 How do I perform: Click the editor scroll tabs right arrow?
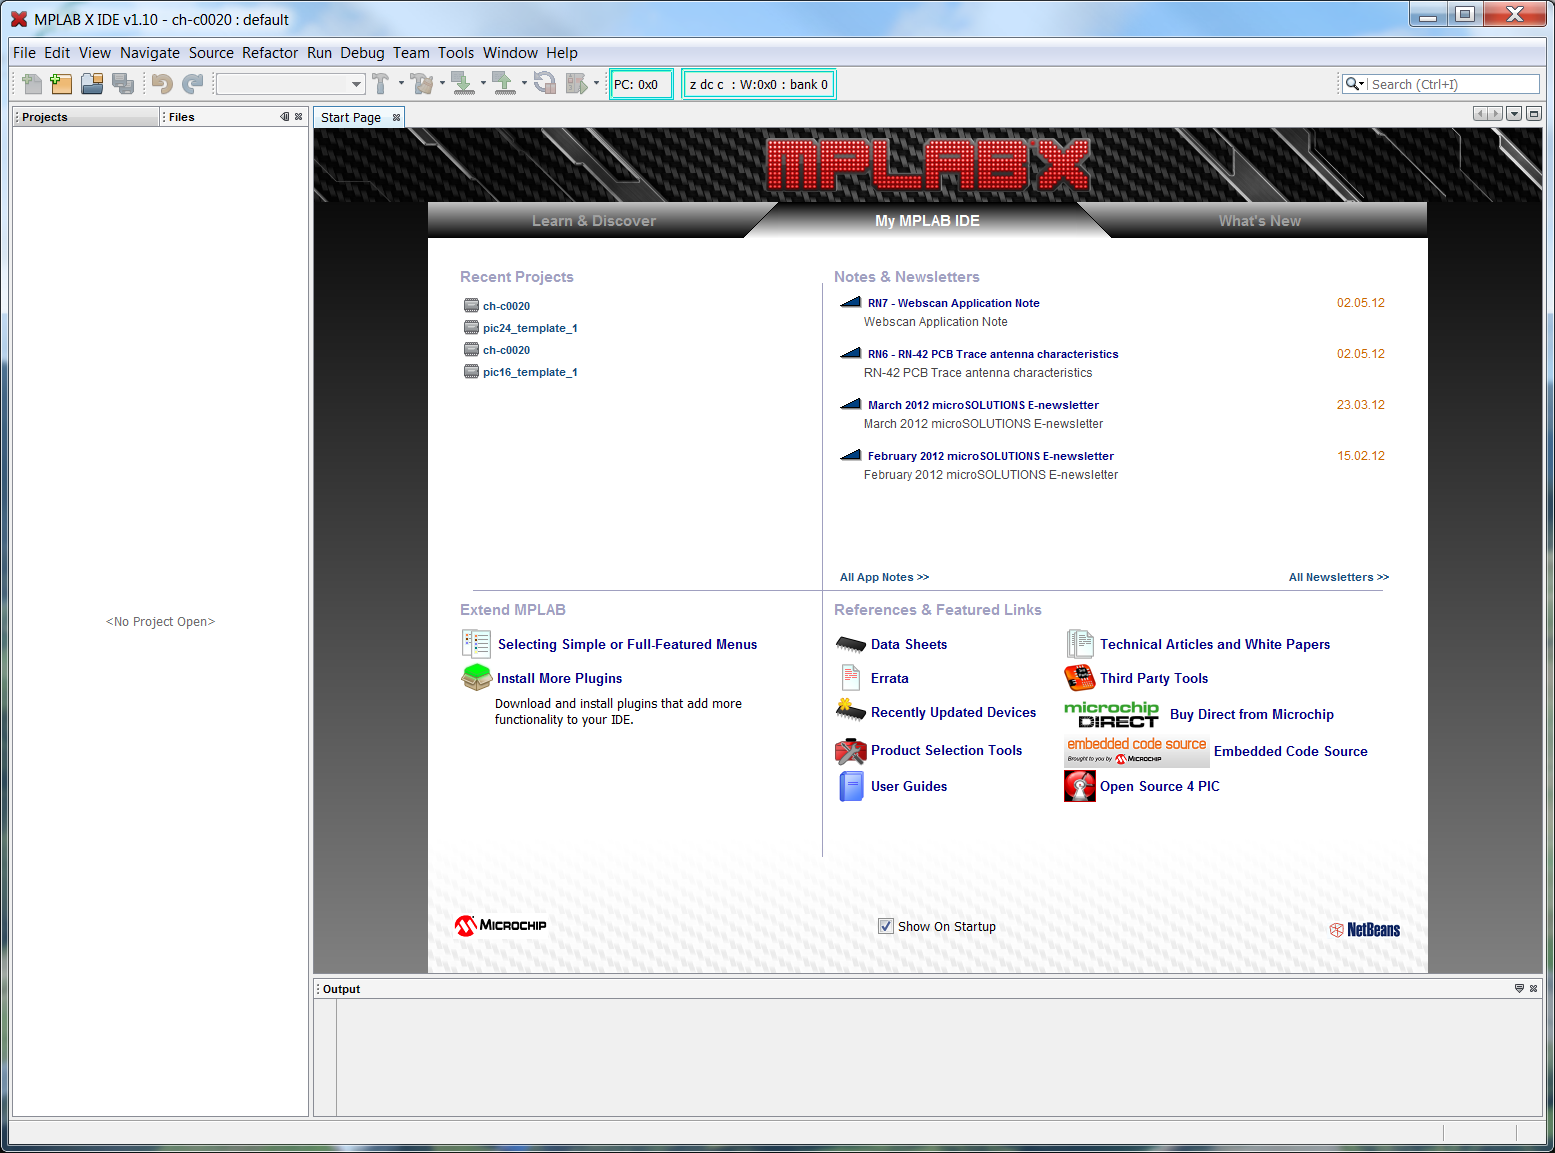(1496, 114)
